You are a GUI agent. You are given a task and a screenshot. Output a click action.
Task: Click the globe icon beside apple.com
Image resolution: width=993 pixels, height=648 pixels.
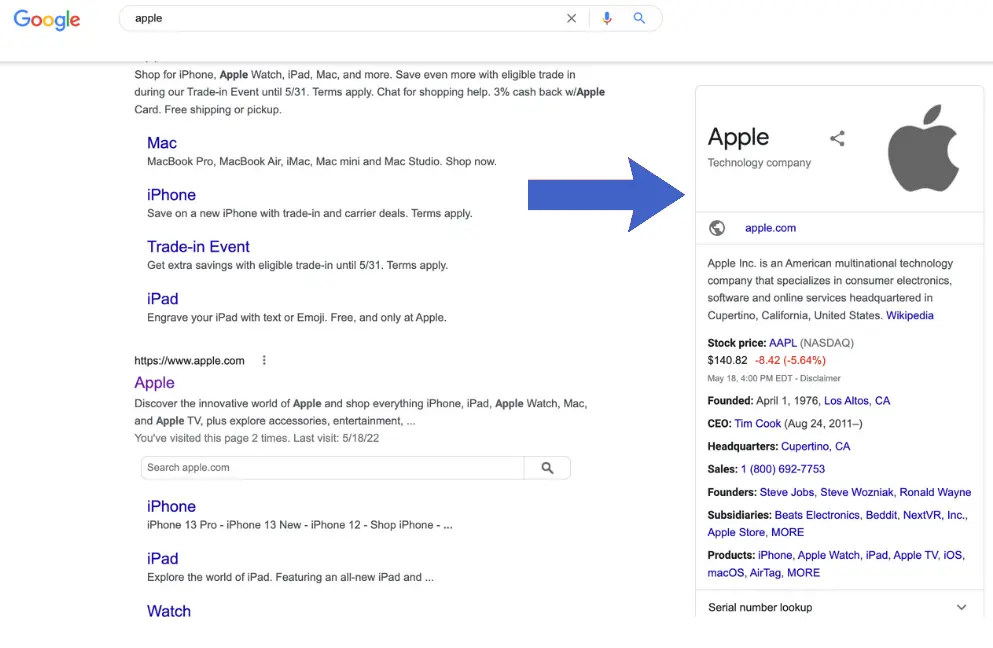[717, 228]
